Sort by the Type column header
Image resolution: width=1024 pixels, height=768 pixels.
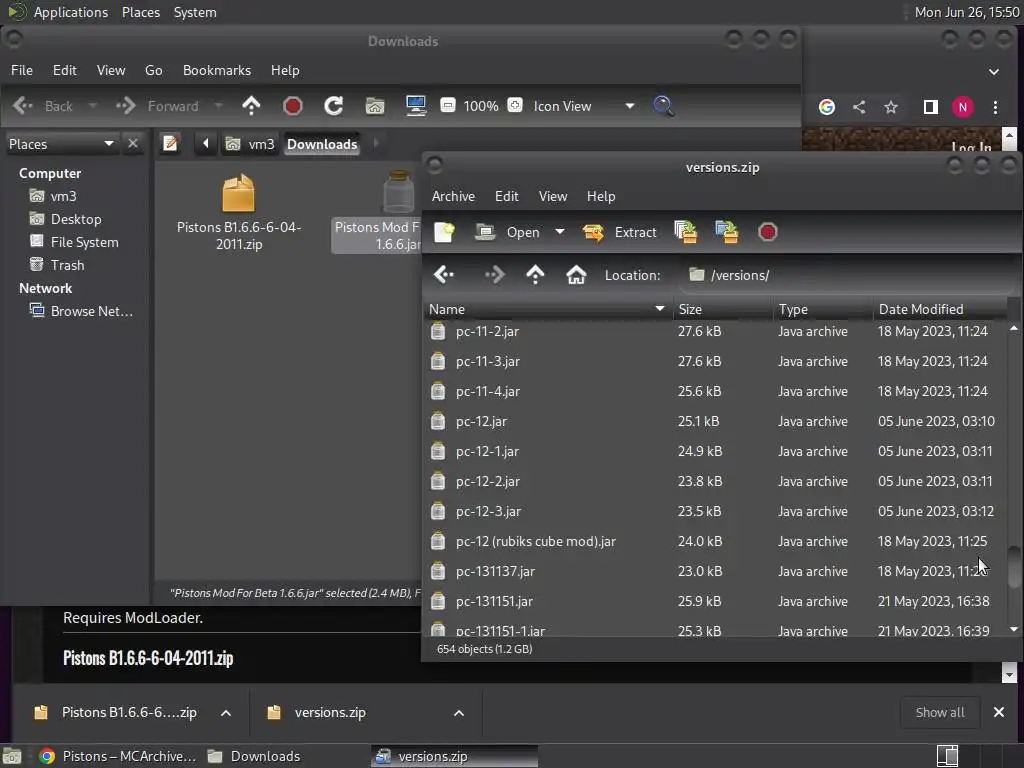[823, 309]
